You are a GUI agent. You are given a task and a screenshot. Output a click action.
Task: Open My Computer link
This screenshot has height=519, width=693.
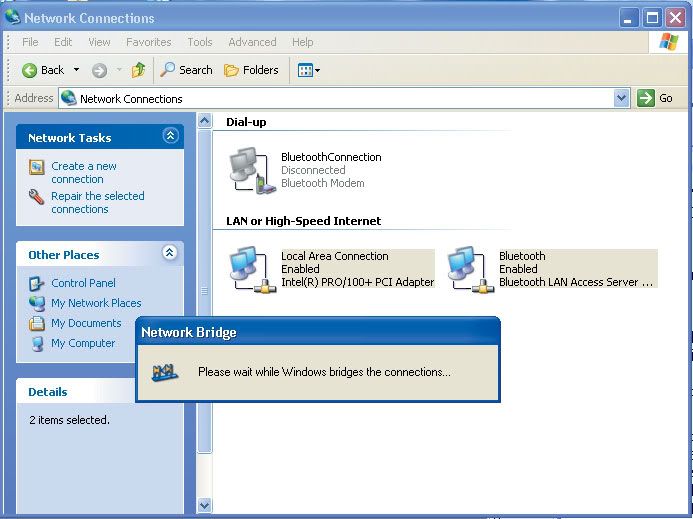(x=83, y=343)
